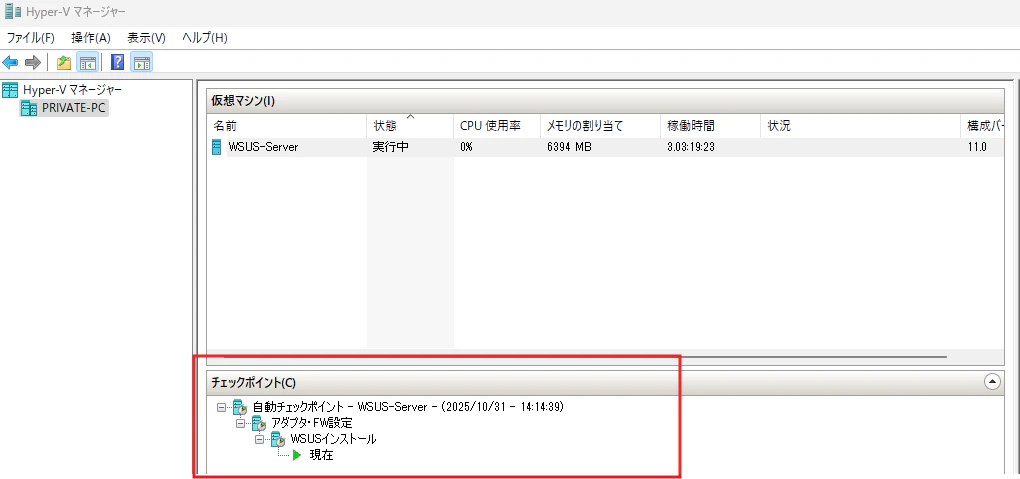Click the アダプタ・FW設定 checkpoint icon

point(259,423)
